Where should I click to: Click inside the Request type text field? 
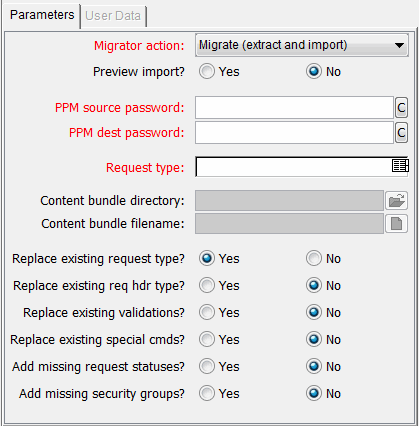coord(293,167)
